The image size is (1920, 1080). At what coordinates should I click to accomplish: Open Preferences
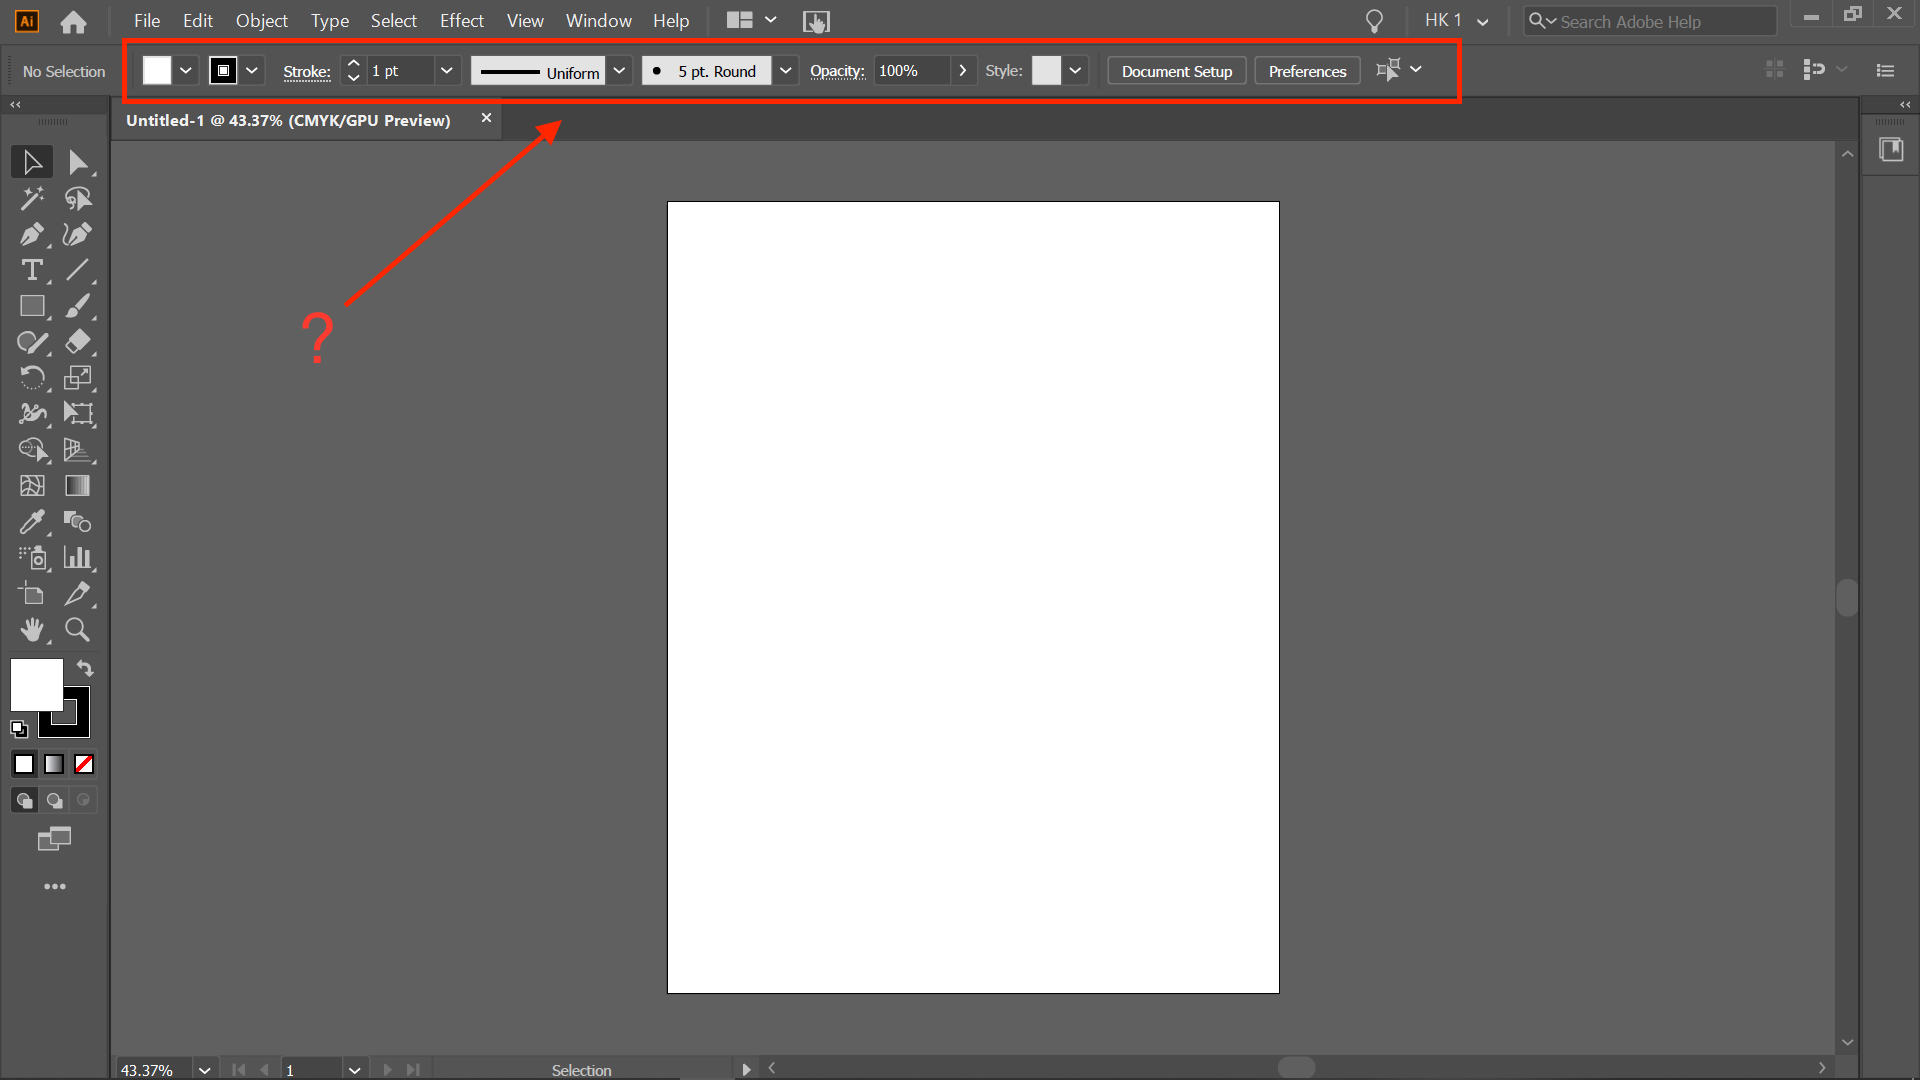[1307, 70]
